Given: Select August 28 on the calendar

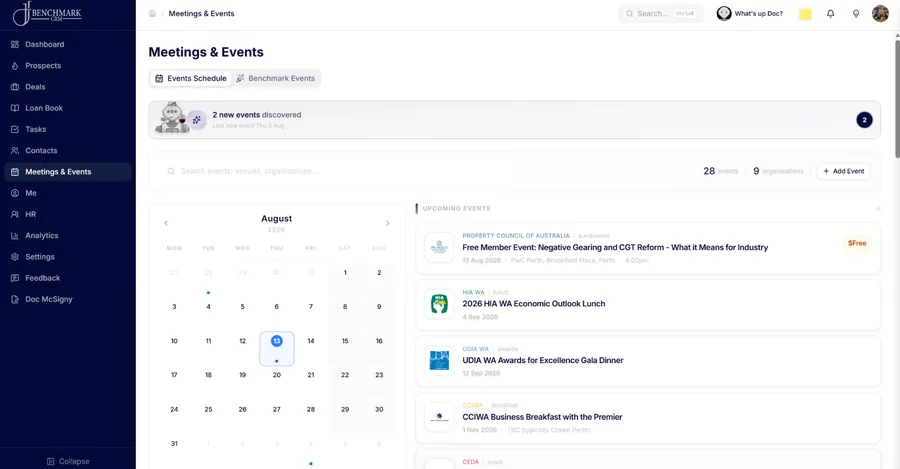Looking at the screenshot, I should [311, 409].
